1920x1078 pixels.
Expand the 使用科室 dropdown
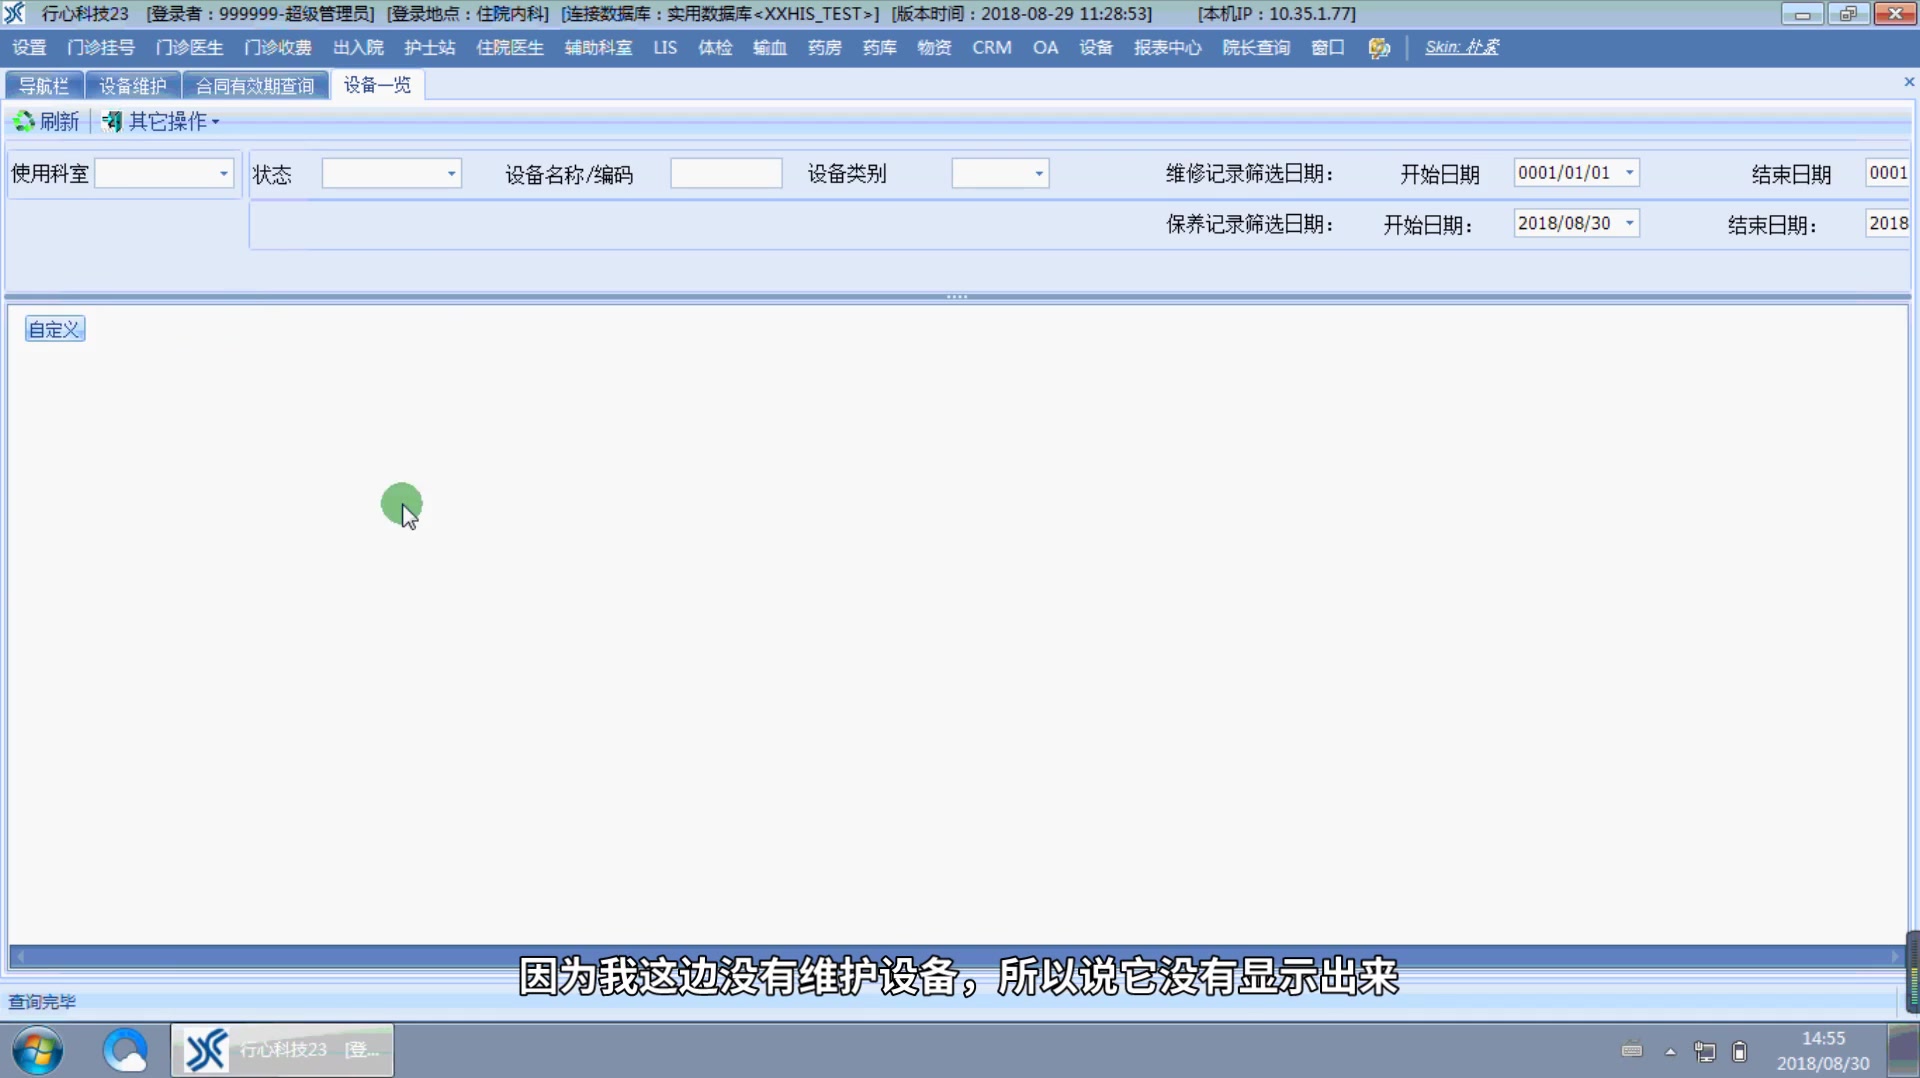(222, 173)
